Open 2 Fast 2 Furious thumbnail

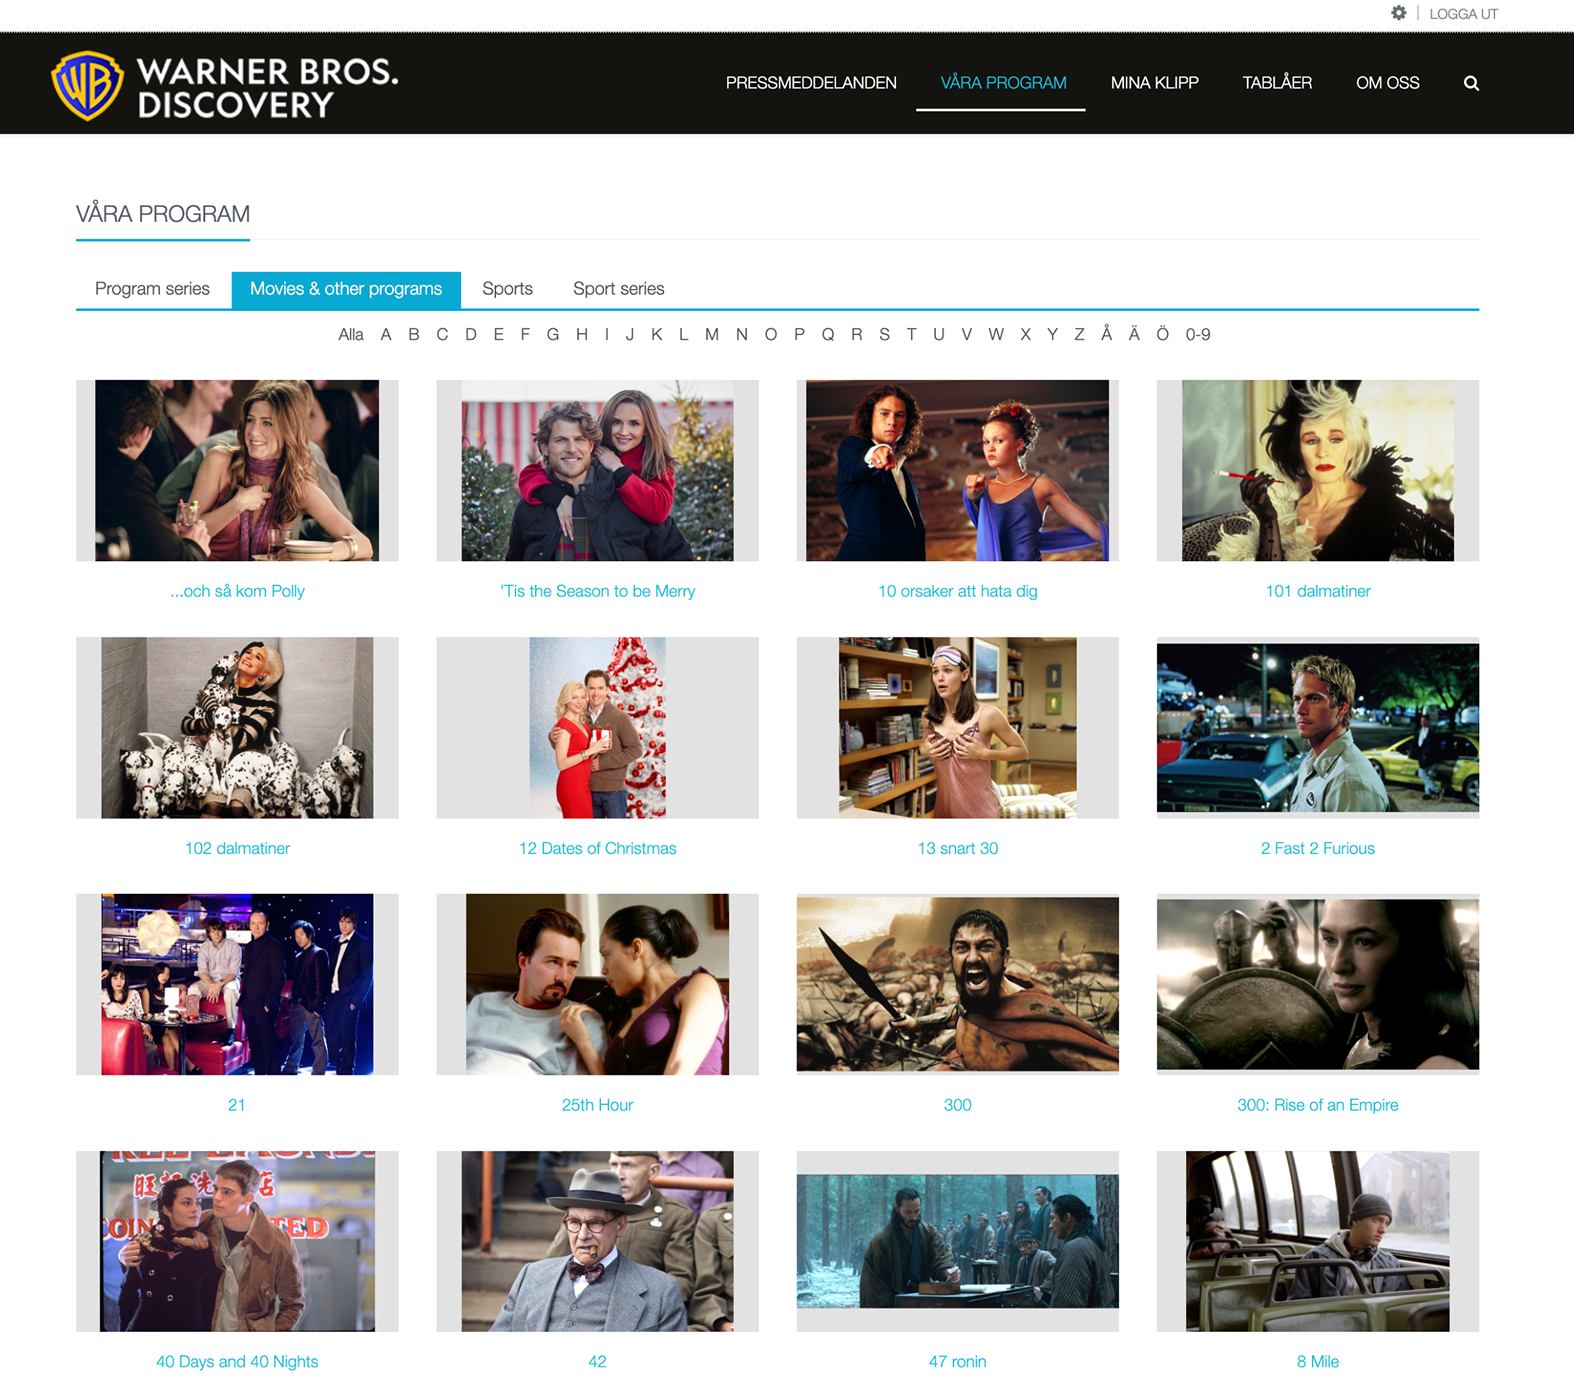pos(1317,728)
